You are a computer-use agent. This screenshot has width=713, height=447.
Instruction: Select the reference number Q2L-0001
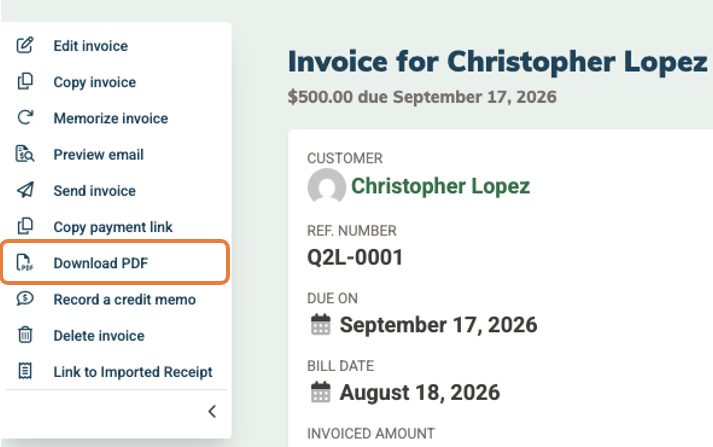point(355,257)
